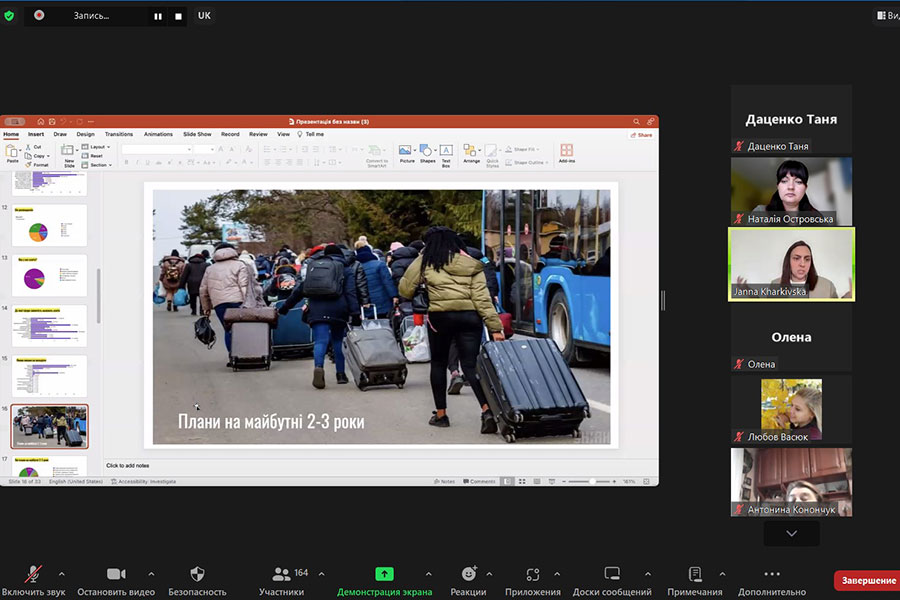
Task: Click the green Демонстрация экрана icon
Action: point(384,574)
